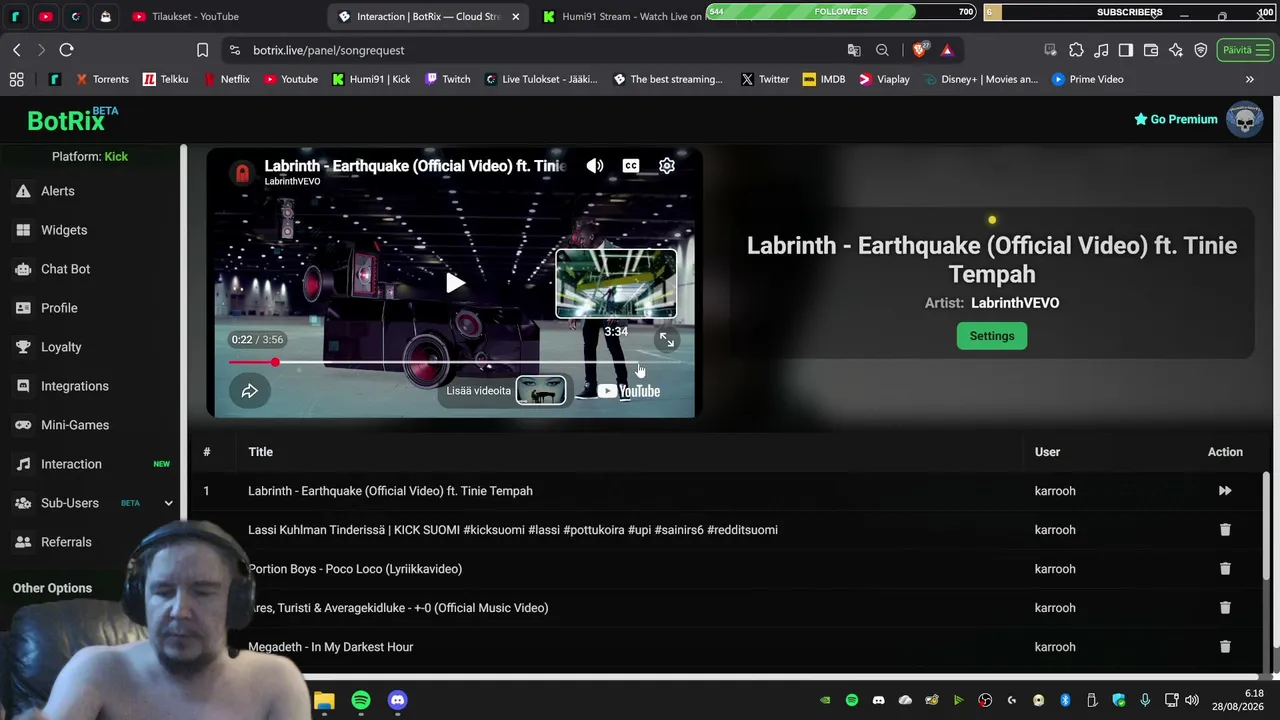The width and height of the screenshot is (1280, 720).
Task: Click the Go Premium link
Action: [x=1175, y=119]
